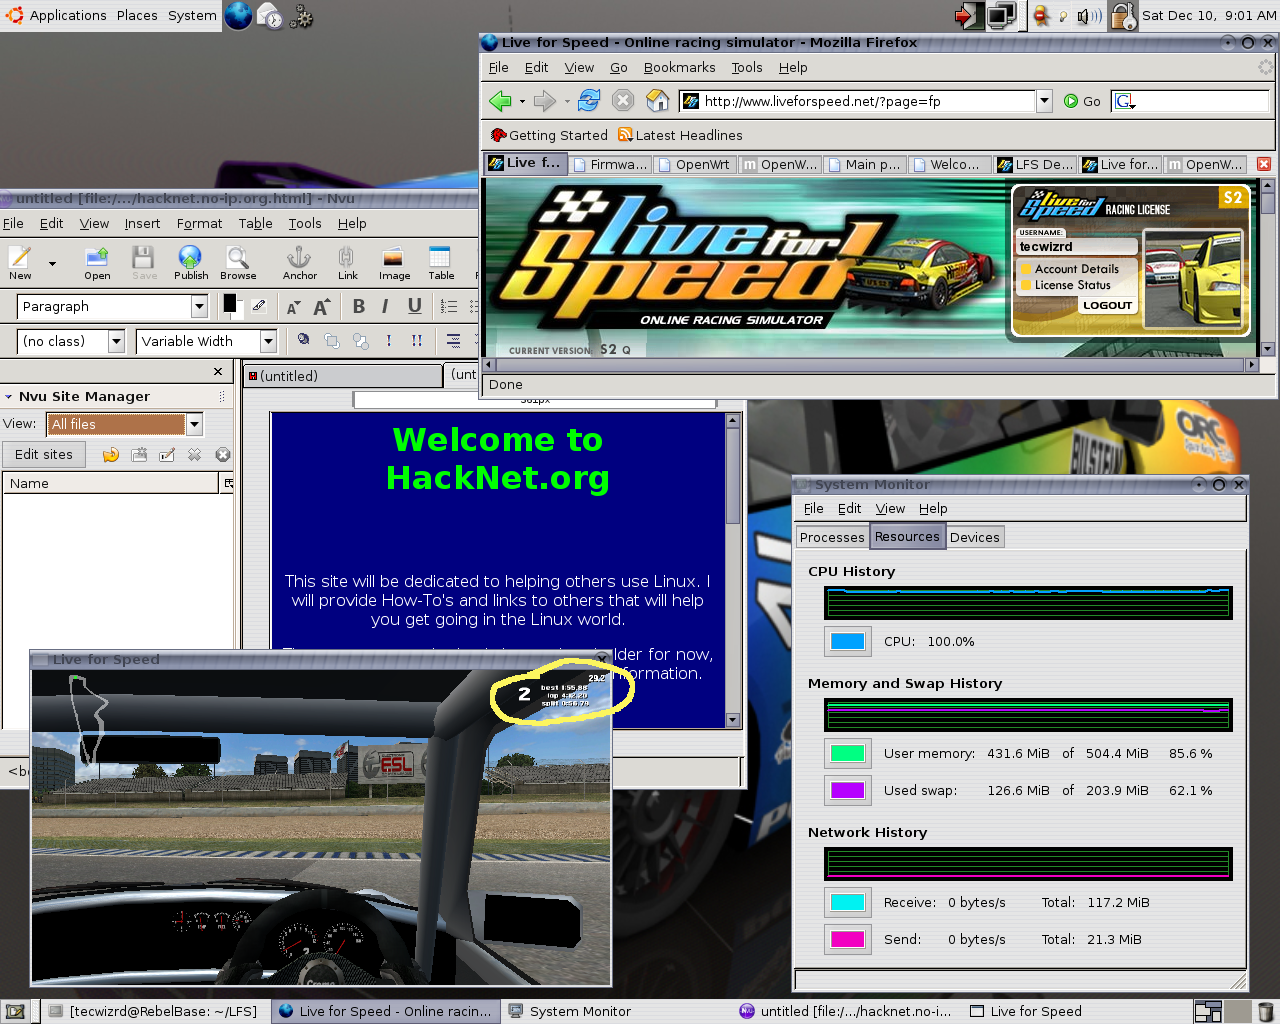The image size is (1280, 1024).
Task: Close the Nvu sidebar panel
Action: pyautogui.click(x=218, y=371)
